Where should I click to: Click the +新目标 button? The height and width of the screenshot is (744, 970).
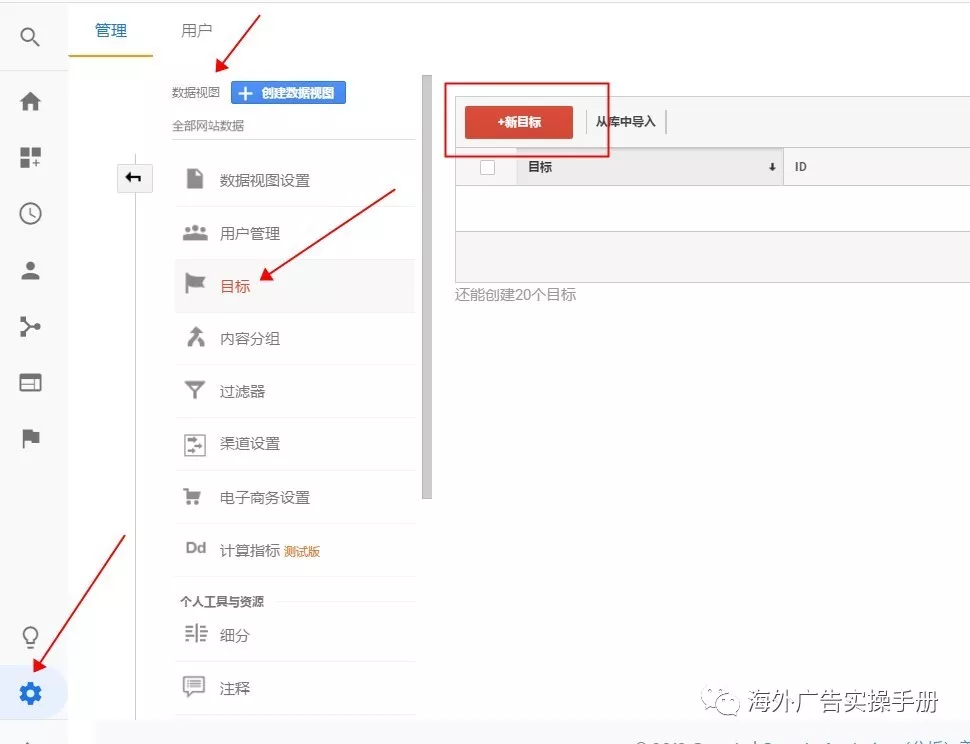point(518,122)
